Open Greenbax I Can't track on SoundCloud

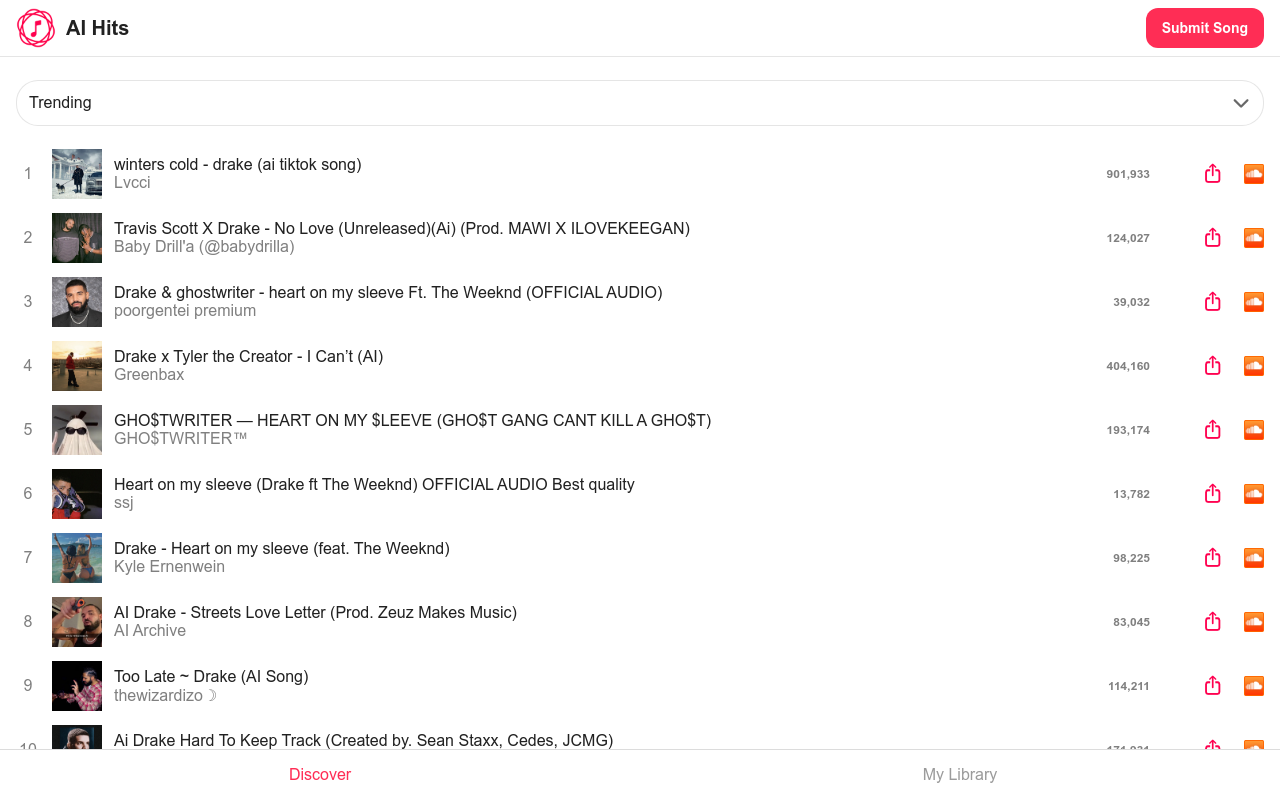click(x=1254, y=366)
